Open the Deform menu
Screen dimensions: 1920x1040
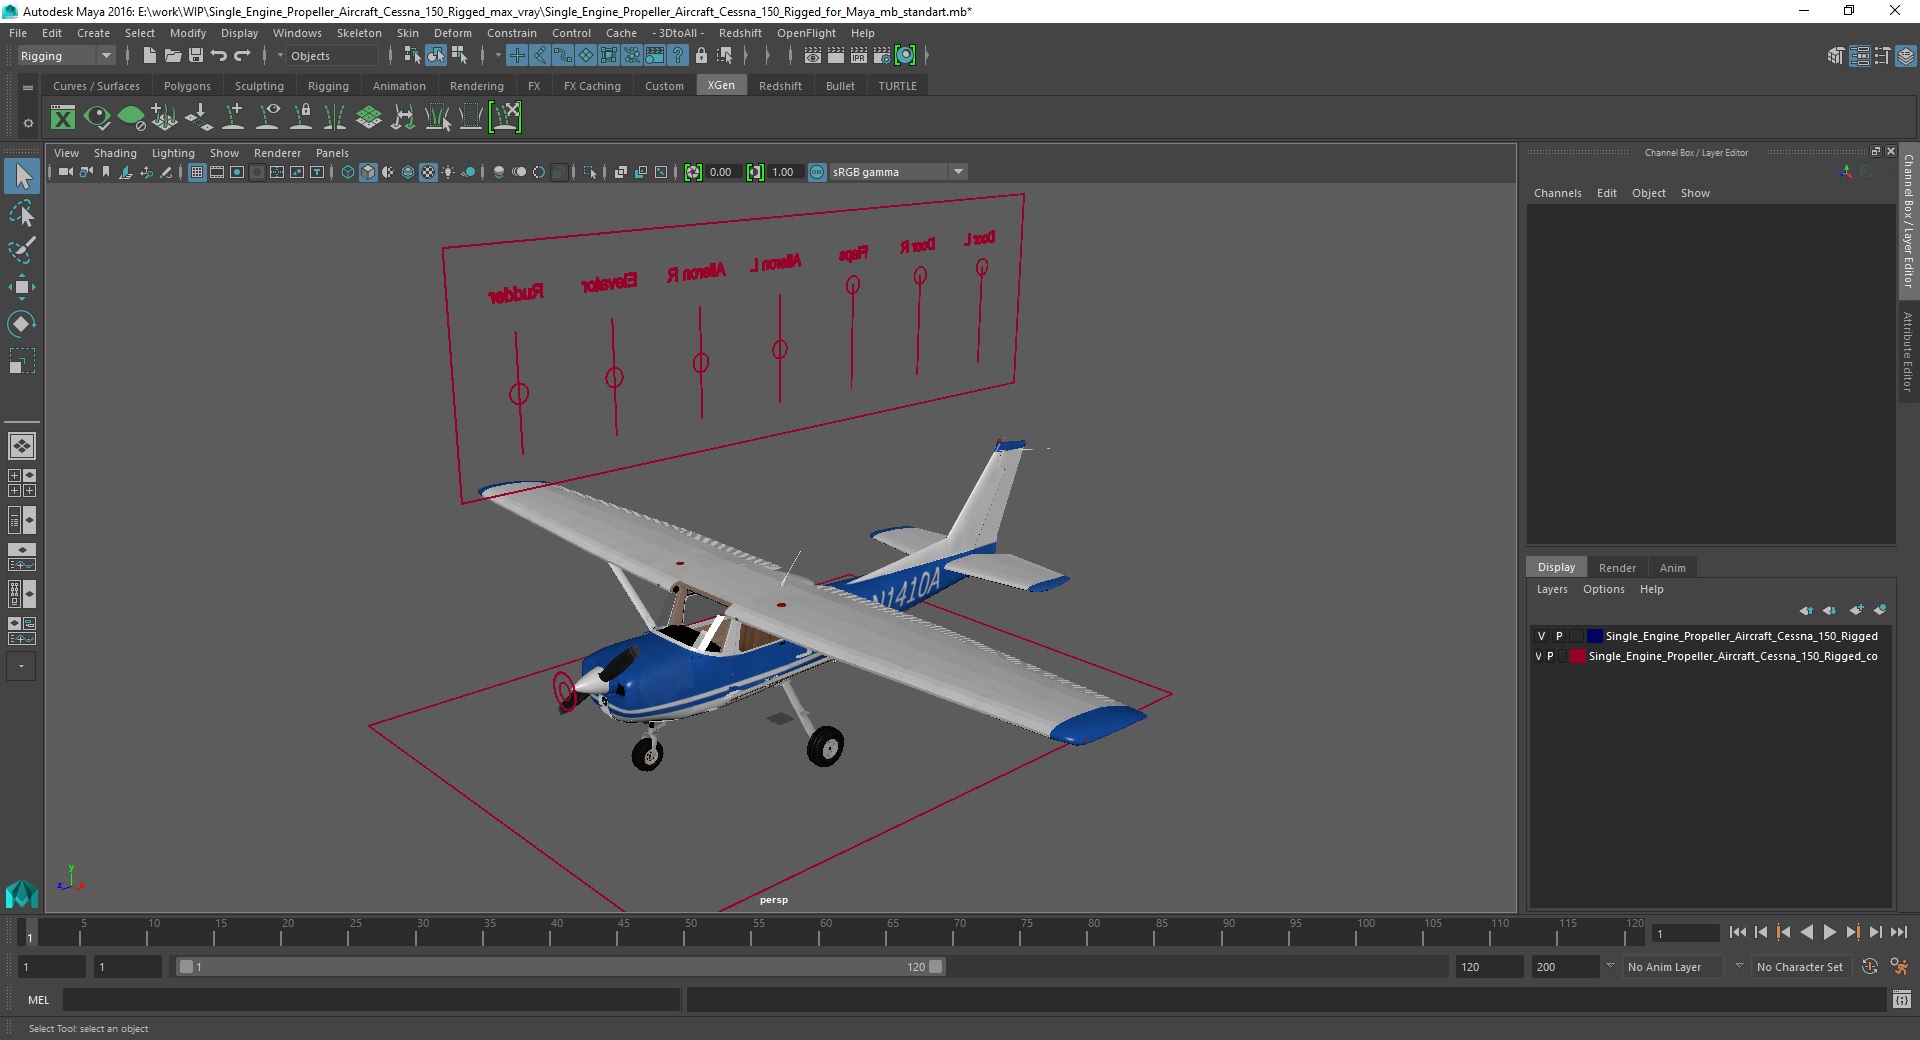(452, 33)
